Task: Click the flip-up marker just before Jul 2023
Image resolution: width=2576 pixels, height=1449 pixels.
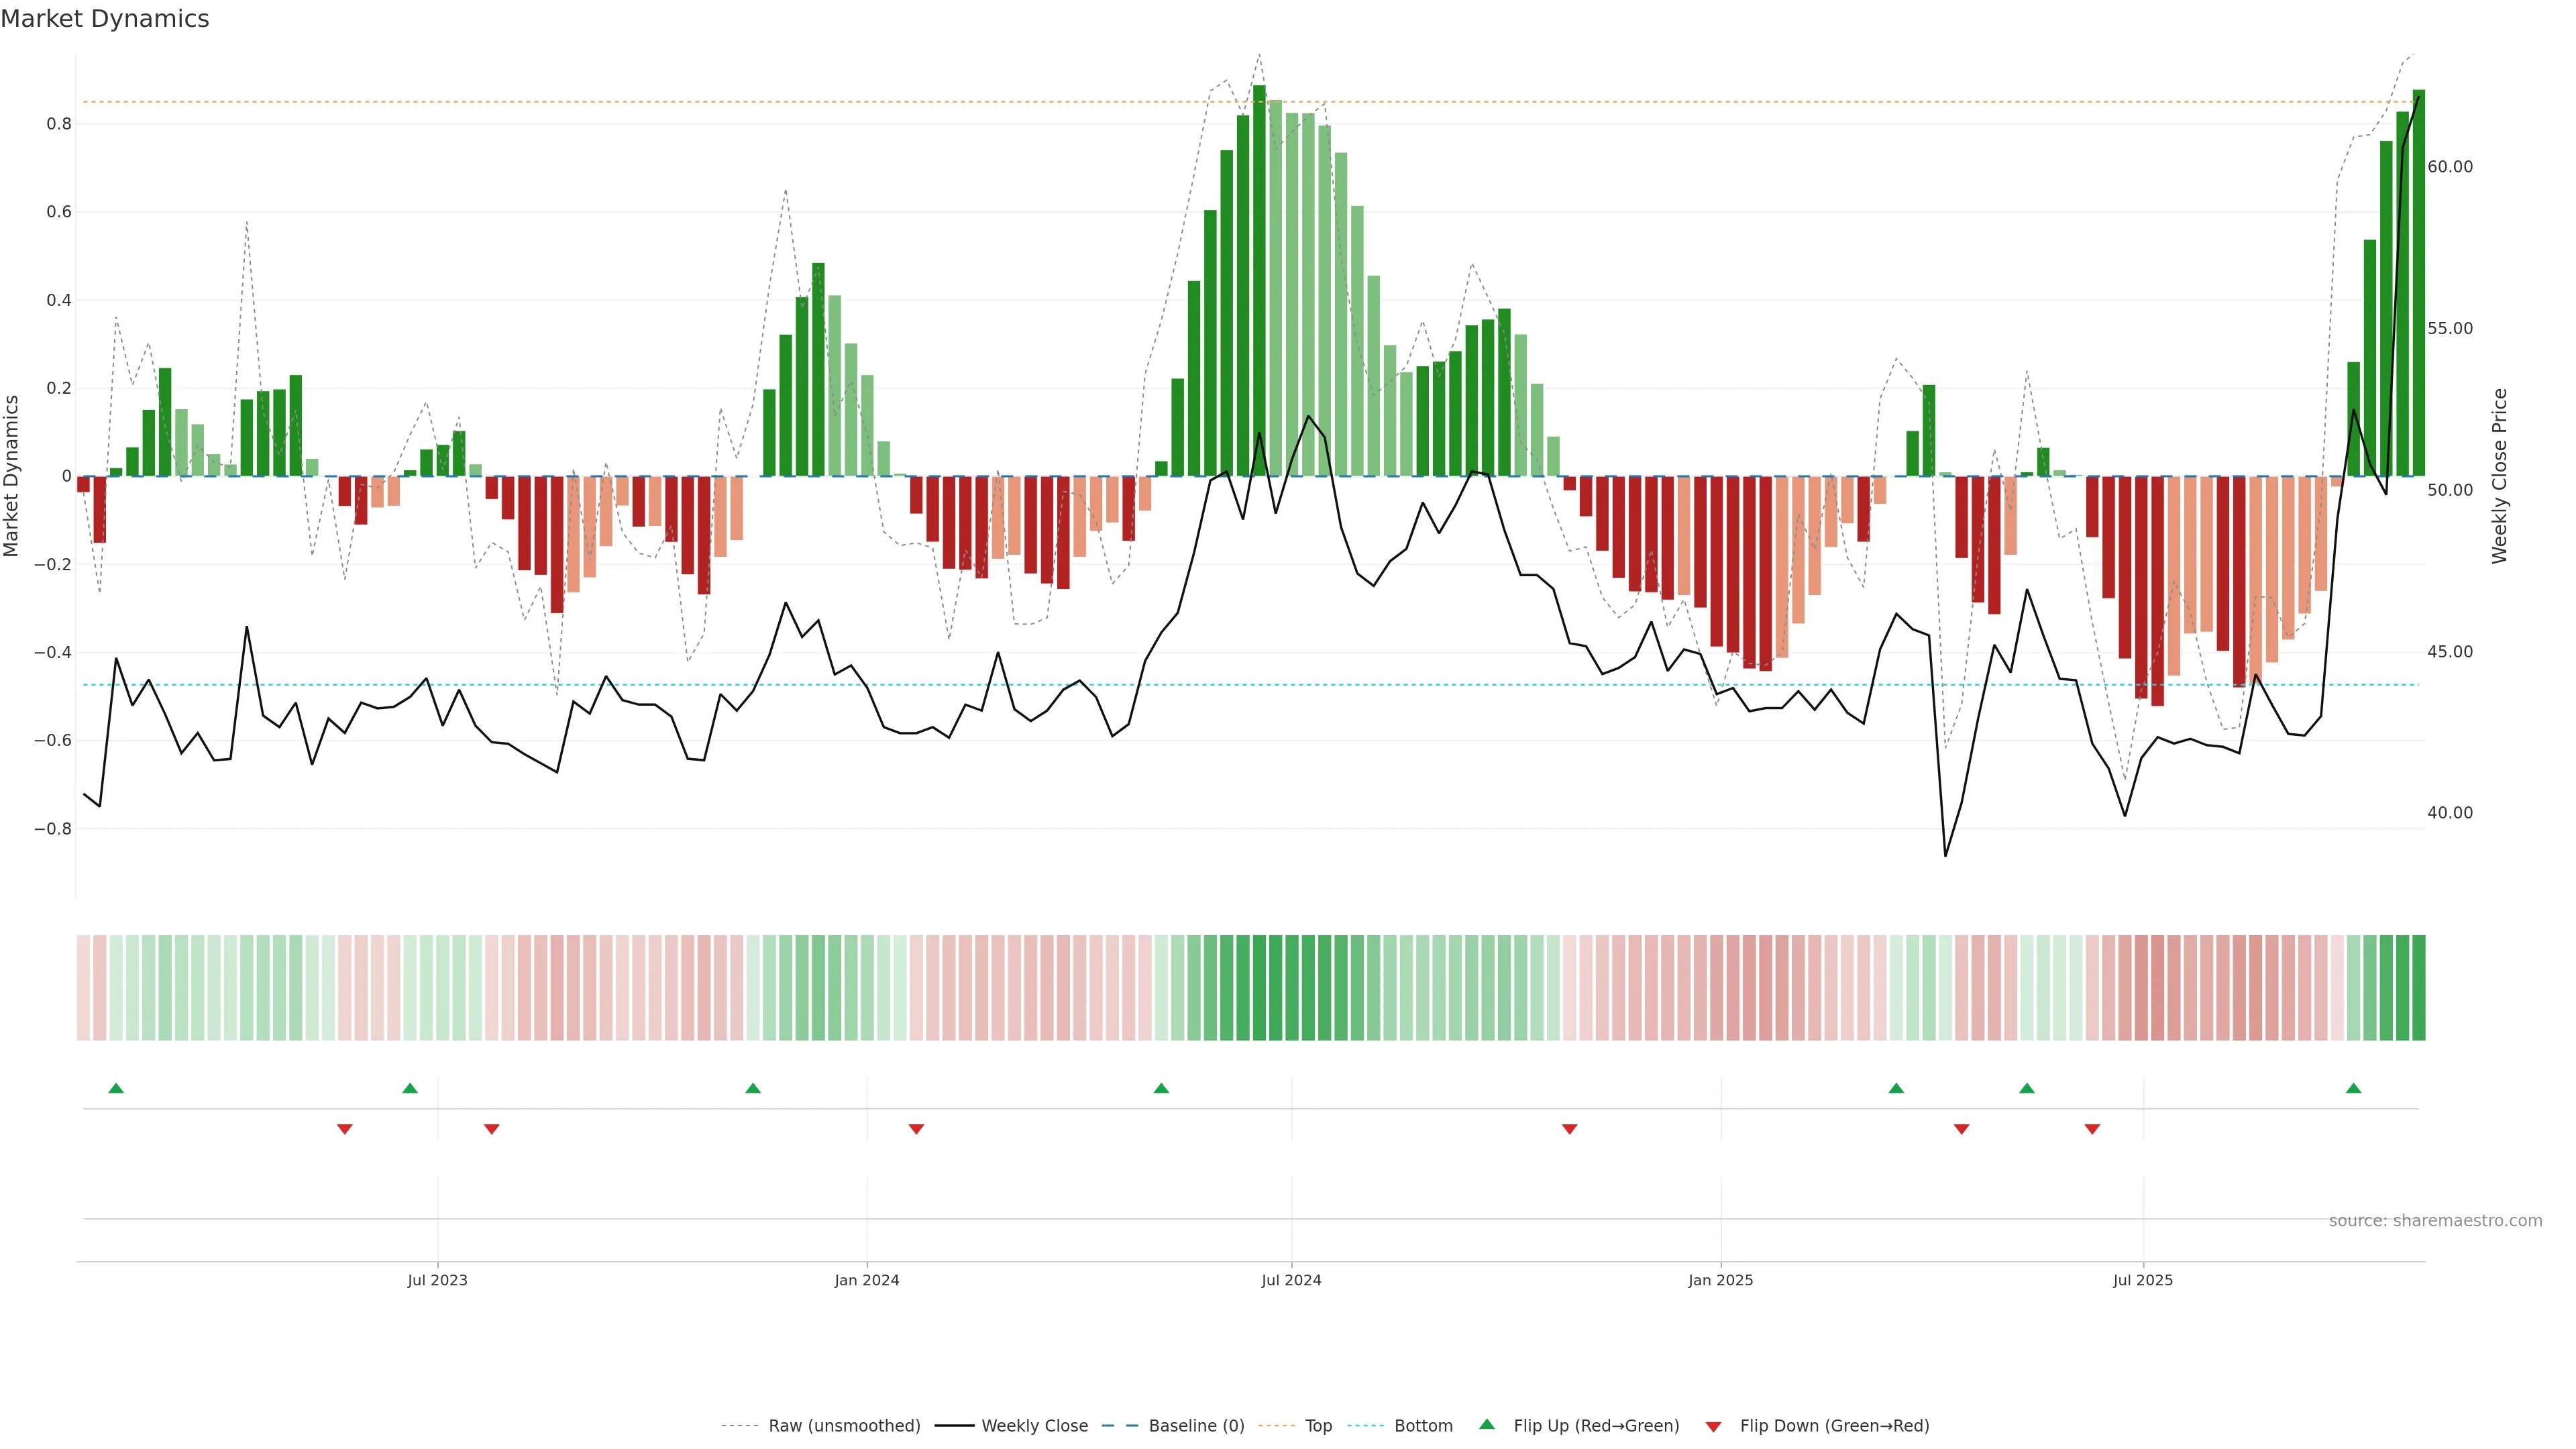Action: [410, 1088]
